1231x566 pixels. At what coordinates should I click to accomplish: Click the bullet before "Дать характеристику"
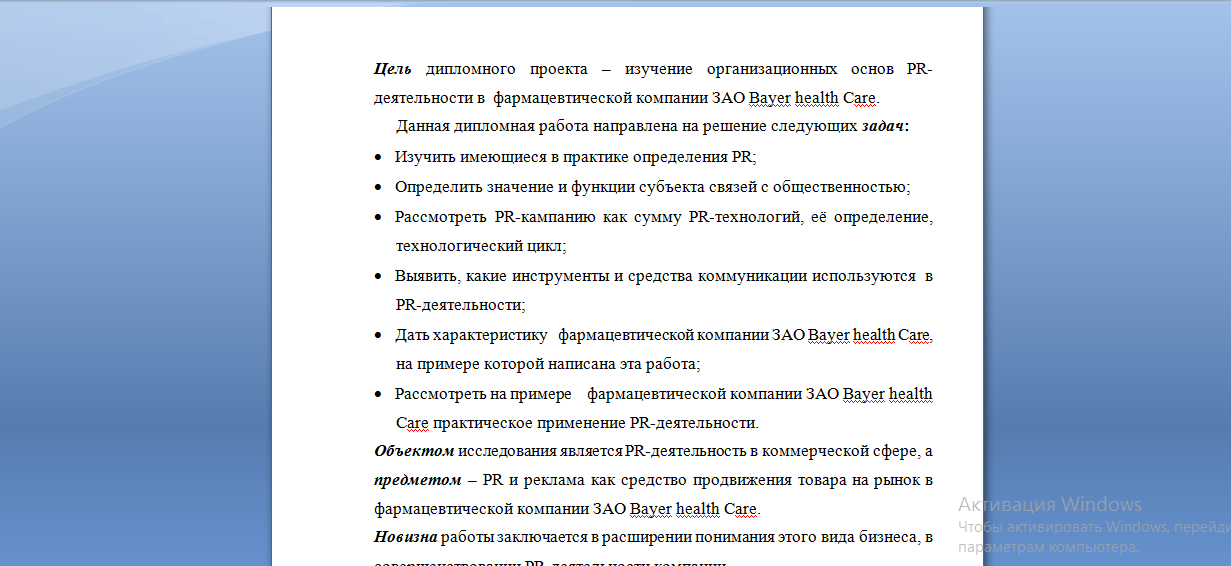coord(378,335)
